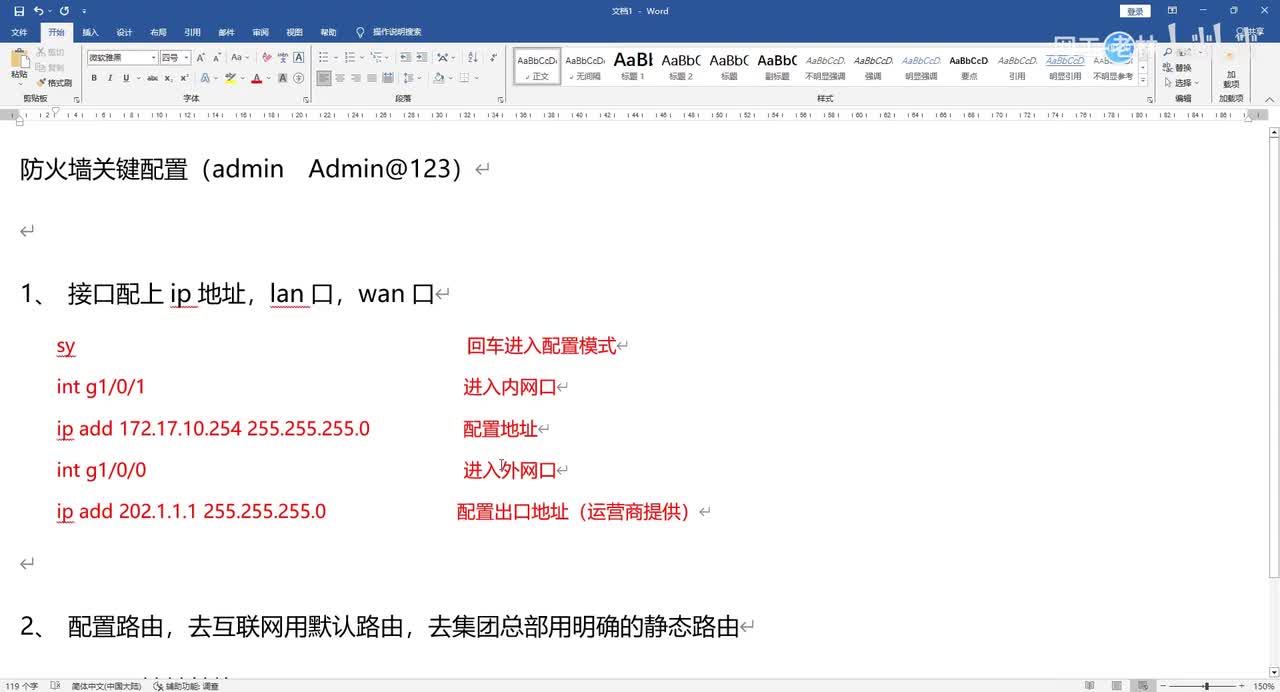The image size is (1280, 692).
Task: Add character border around text
Action: [298, 57]
